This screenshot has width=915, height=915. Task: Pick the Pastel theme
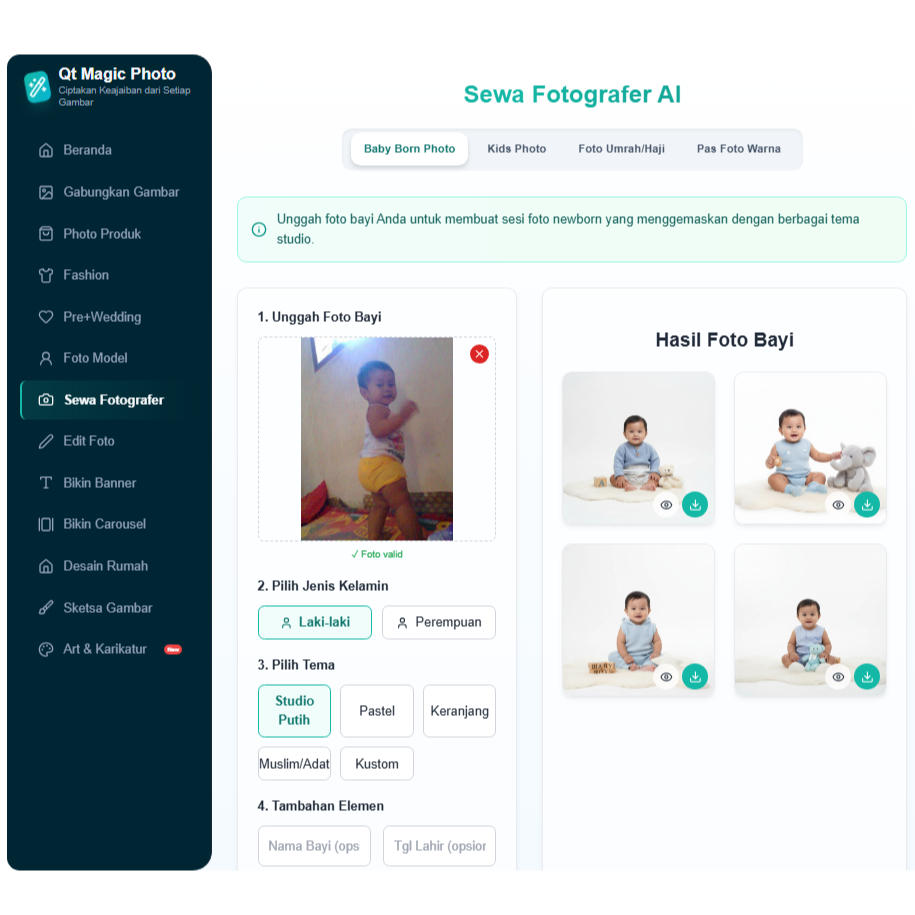(x=376, y=711)
